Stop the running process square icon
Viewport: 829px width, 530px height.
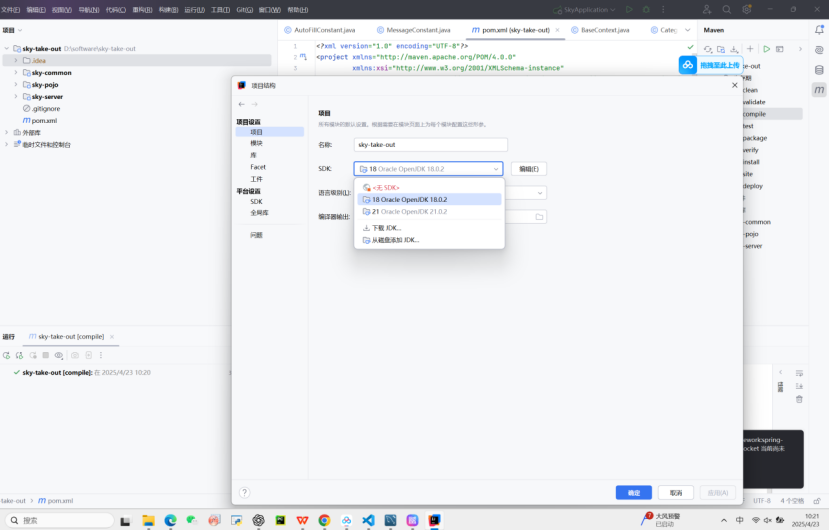point(45,355)
